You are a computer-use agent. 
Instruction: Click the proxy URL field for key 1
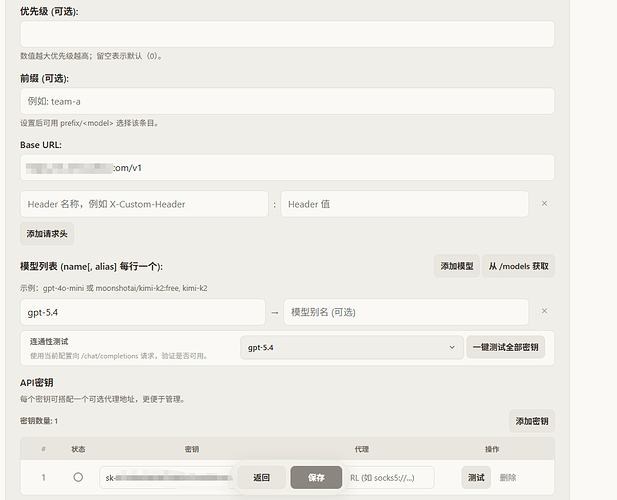pos(390,478)
